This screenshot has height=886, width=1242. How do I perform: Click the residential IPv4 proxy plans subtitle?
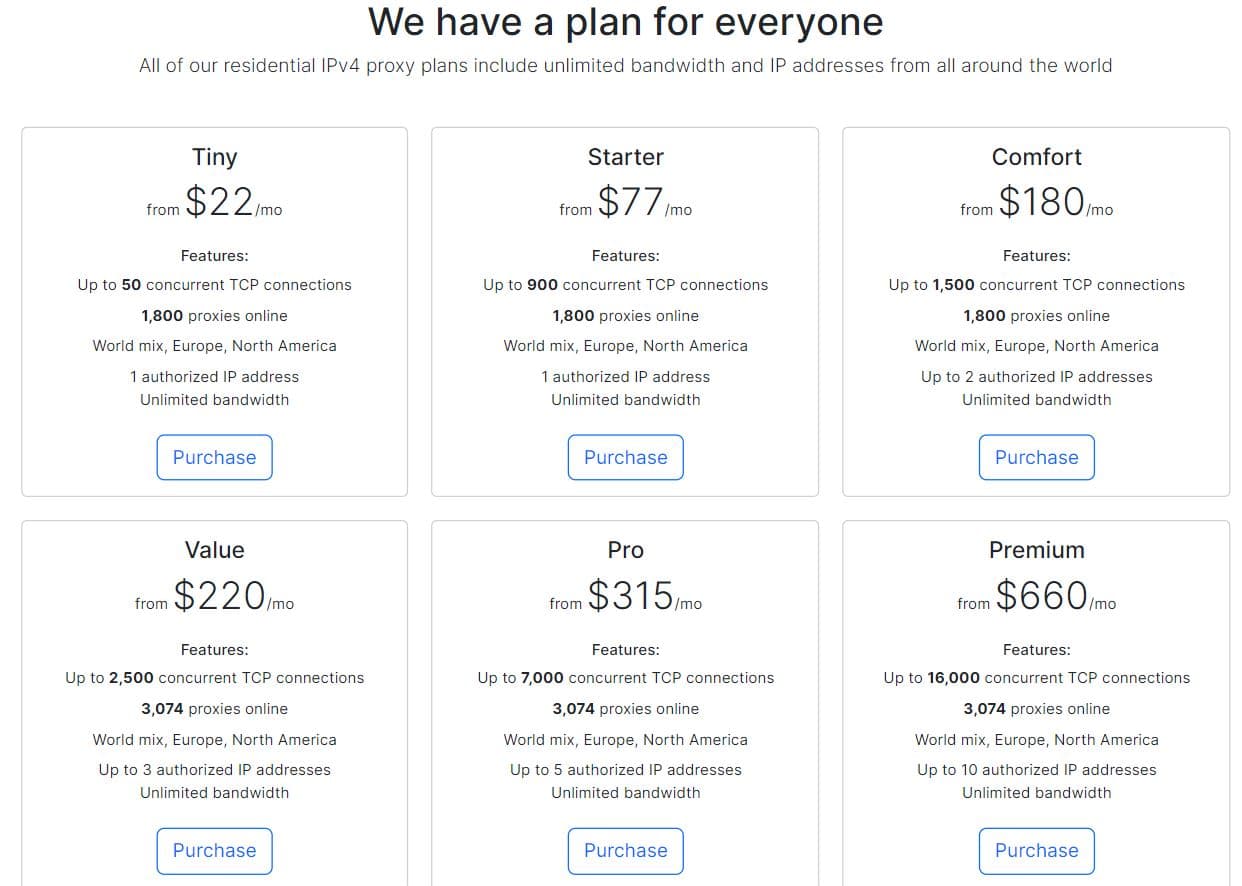[625, 66]
